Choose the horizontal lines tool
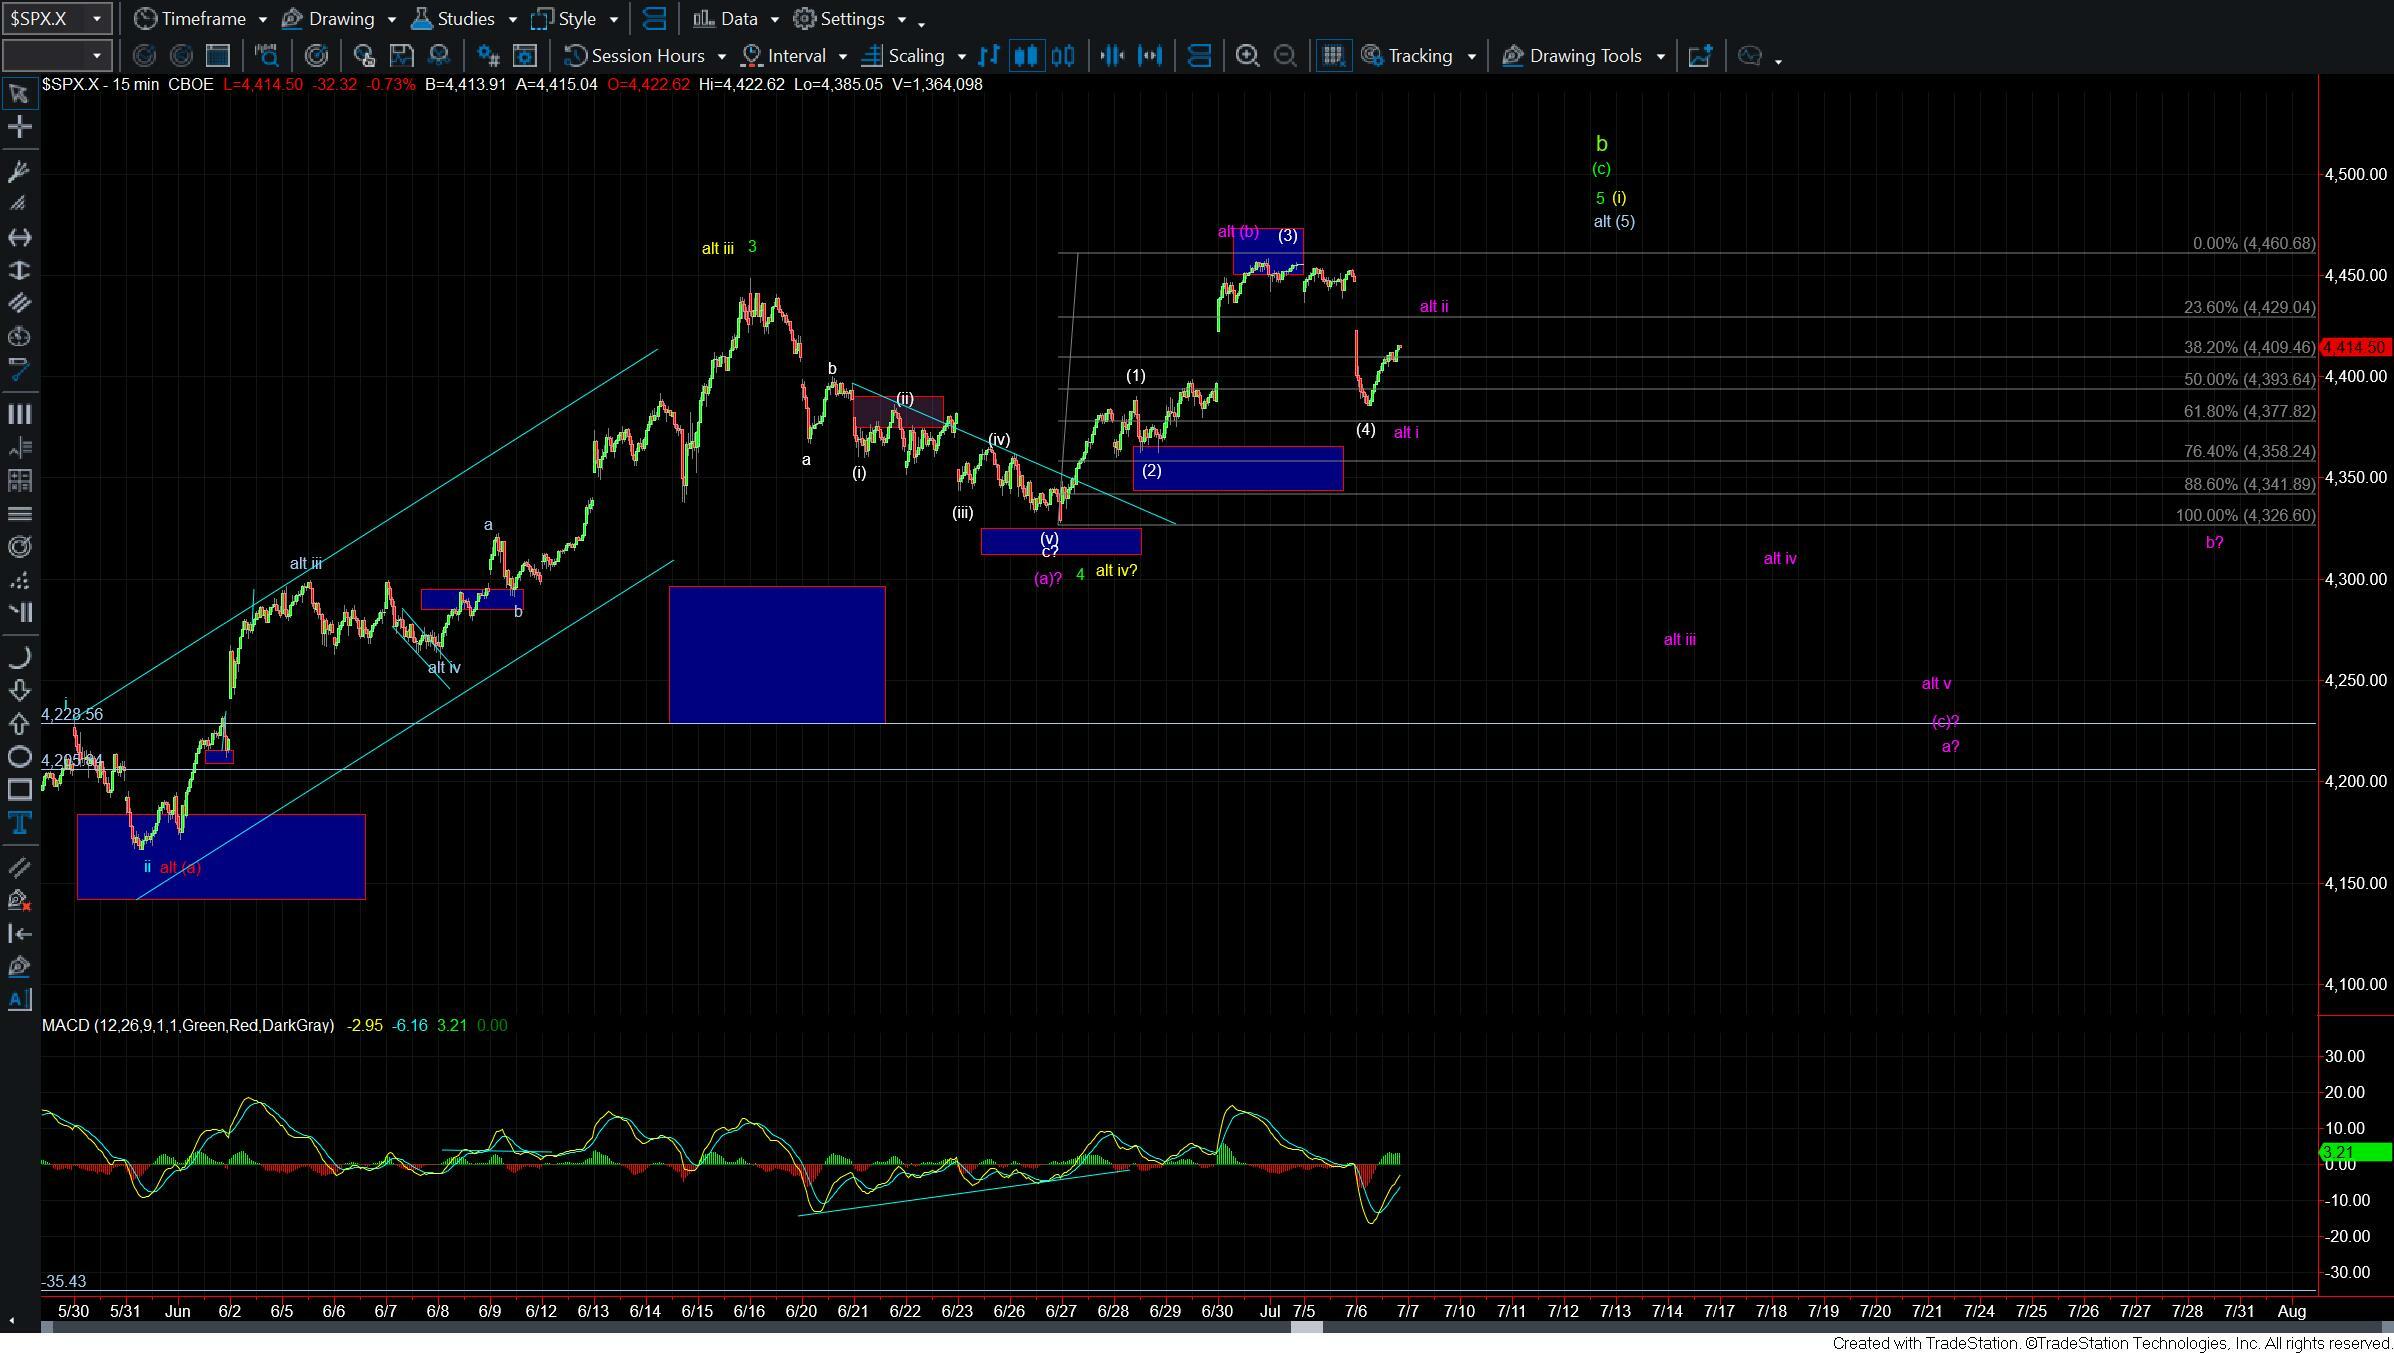Image resolution: width=2394 pixels, height=1353 pixels. [x=19, y=514]
